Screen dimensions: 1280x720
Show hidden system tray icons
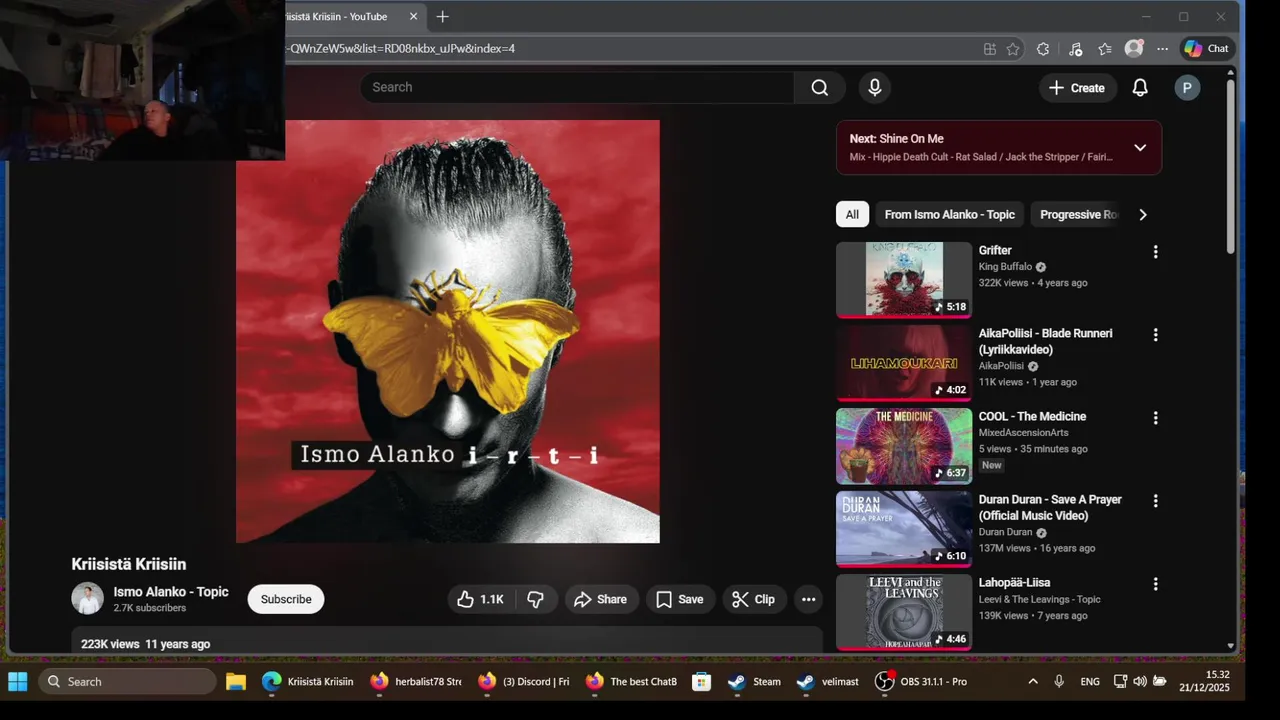[1033, 681]
